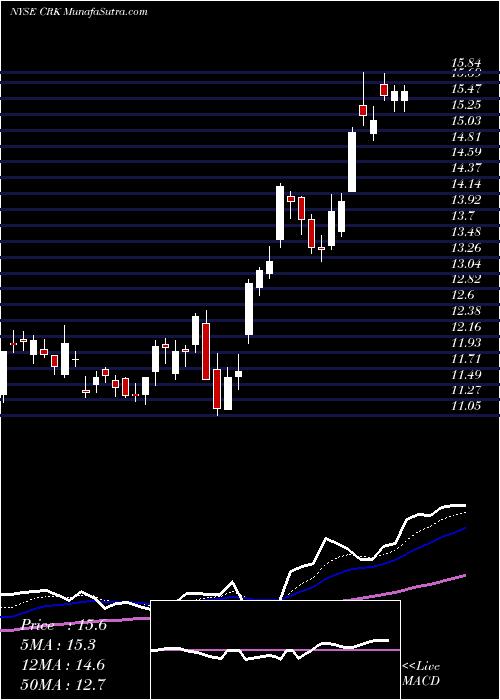Select the 13.26 price axis label
The height and width of the screenshot is (700, 500).
click(465, 248)
